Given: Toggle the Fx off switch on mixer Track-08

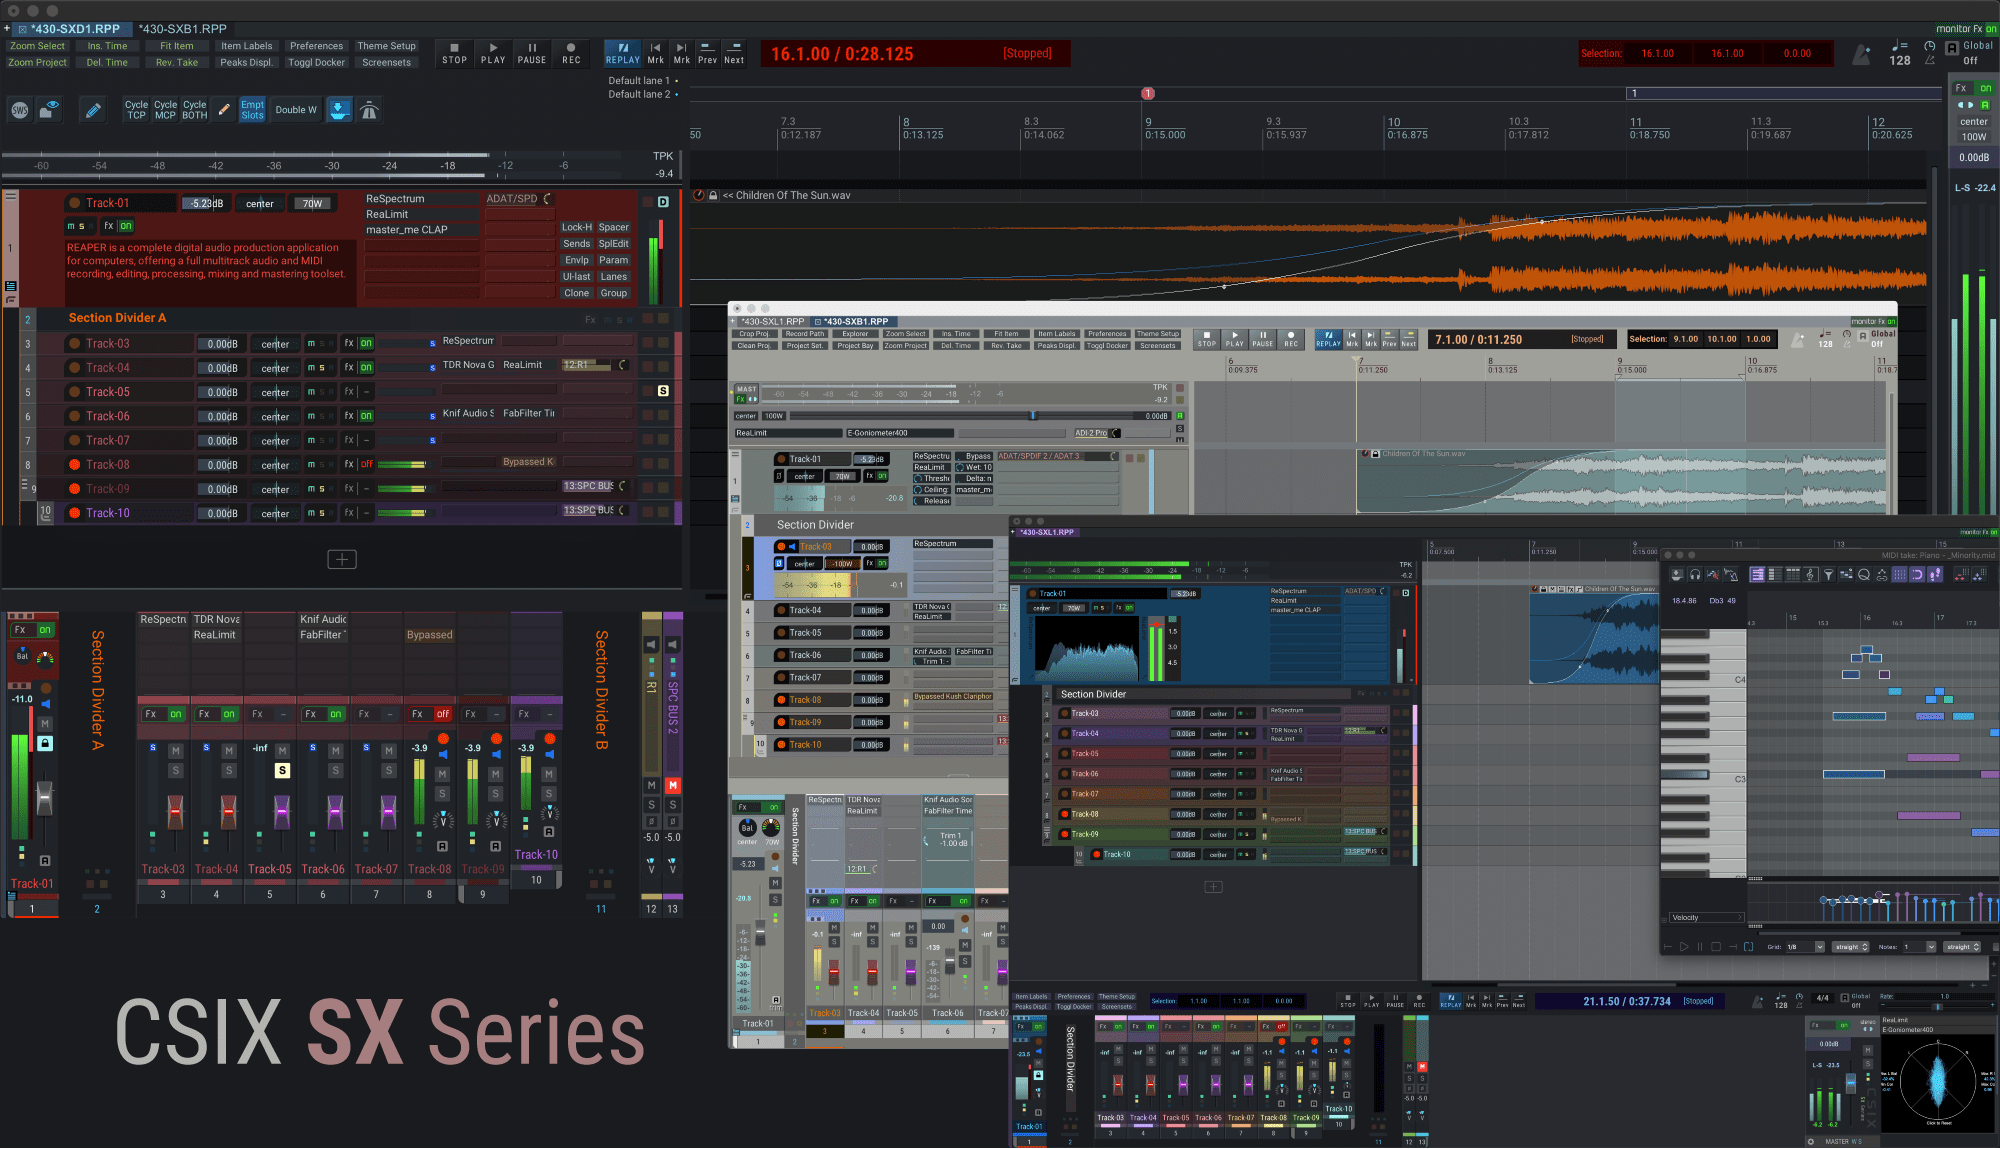Looking at the screenshot, I should (443, 714).
